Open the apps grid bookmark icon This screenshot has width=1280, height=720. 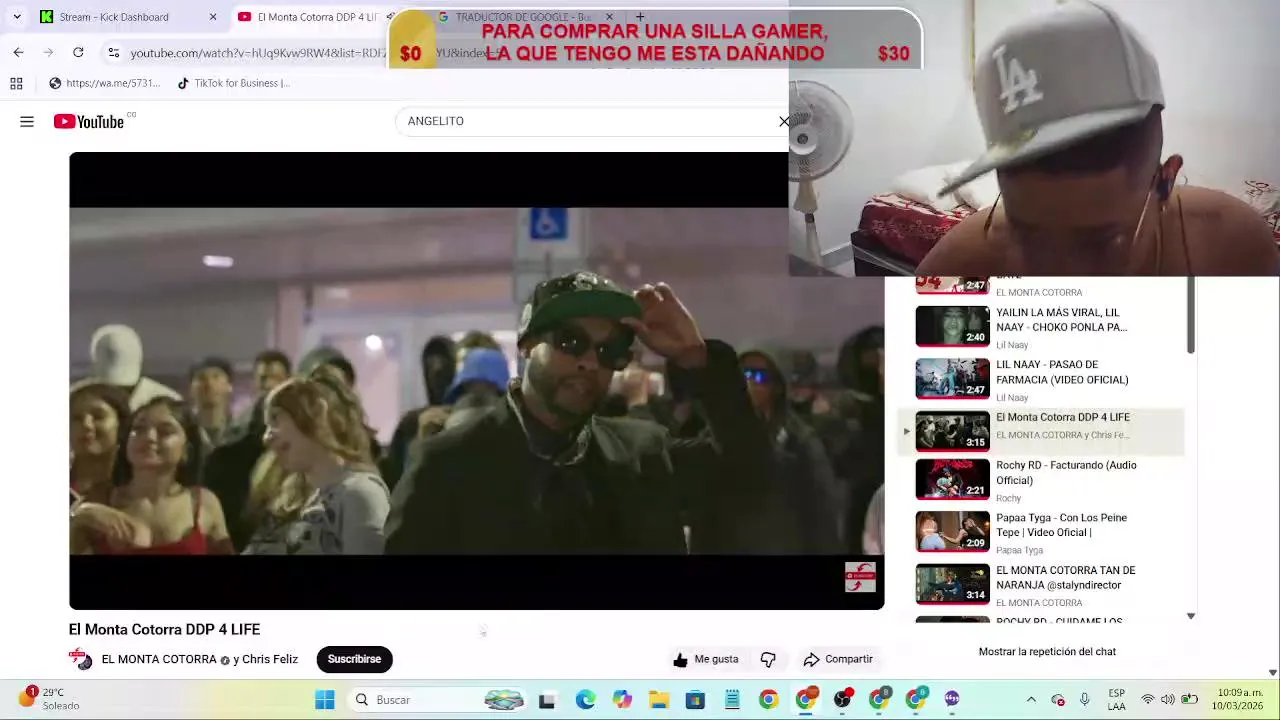pyautogui.click(x=16, y=83)
